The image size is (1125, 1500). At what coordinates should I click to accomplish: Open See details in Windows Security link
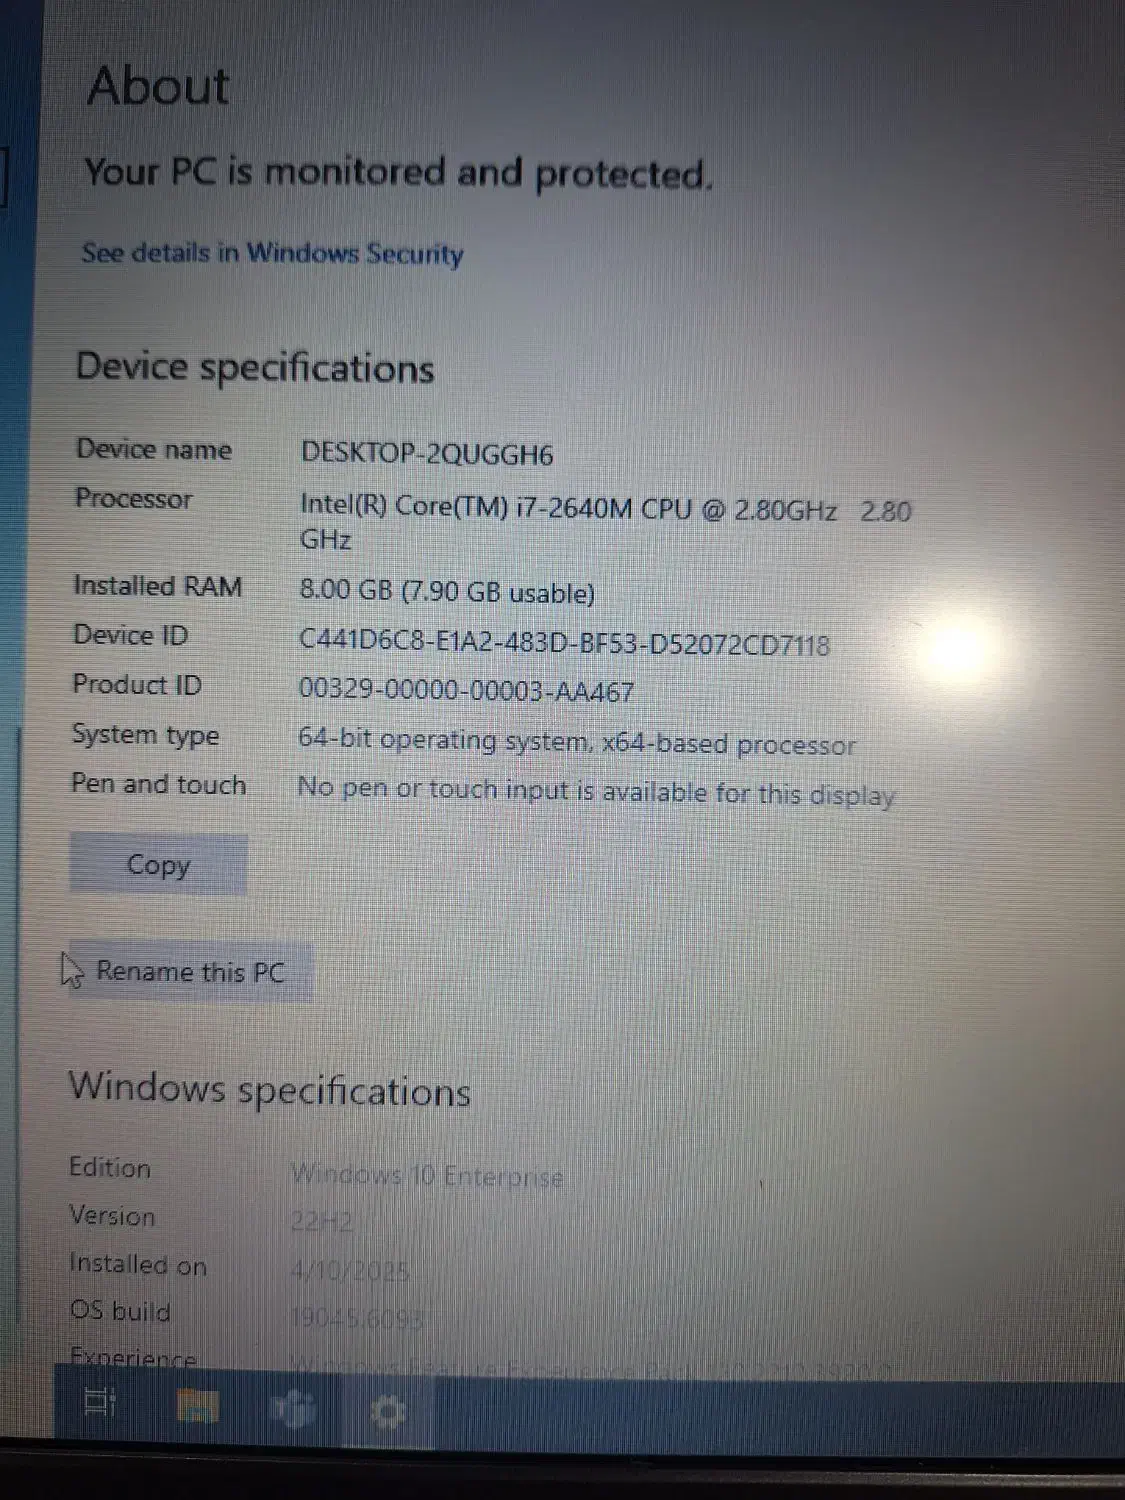tap(272, 253)
